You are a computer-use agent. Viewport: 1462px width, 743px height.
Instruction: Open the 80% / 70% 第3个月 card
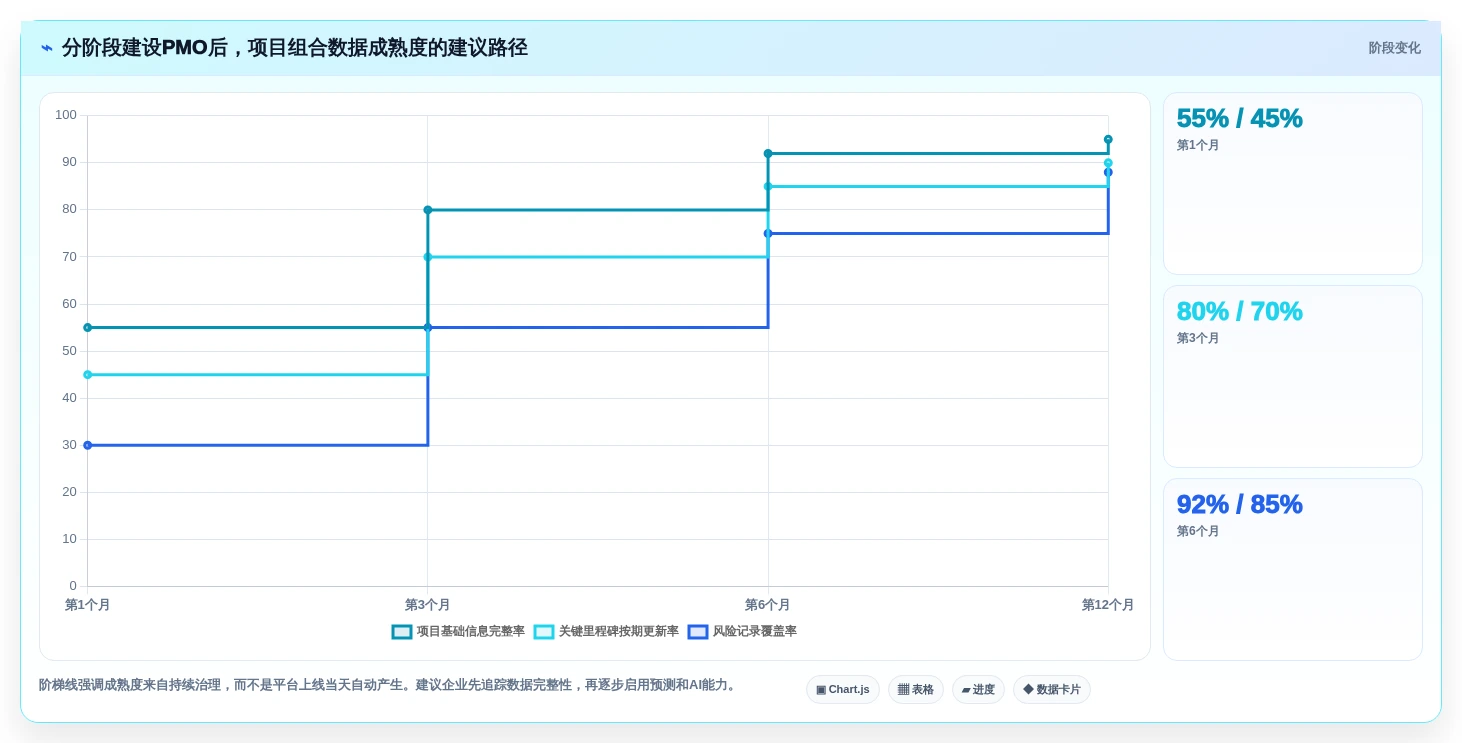[1292, 377]
